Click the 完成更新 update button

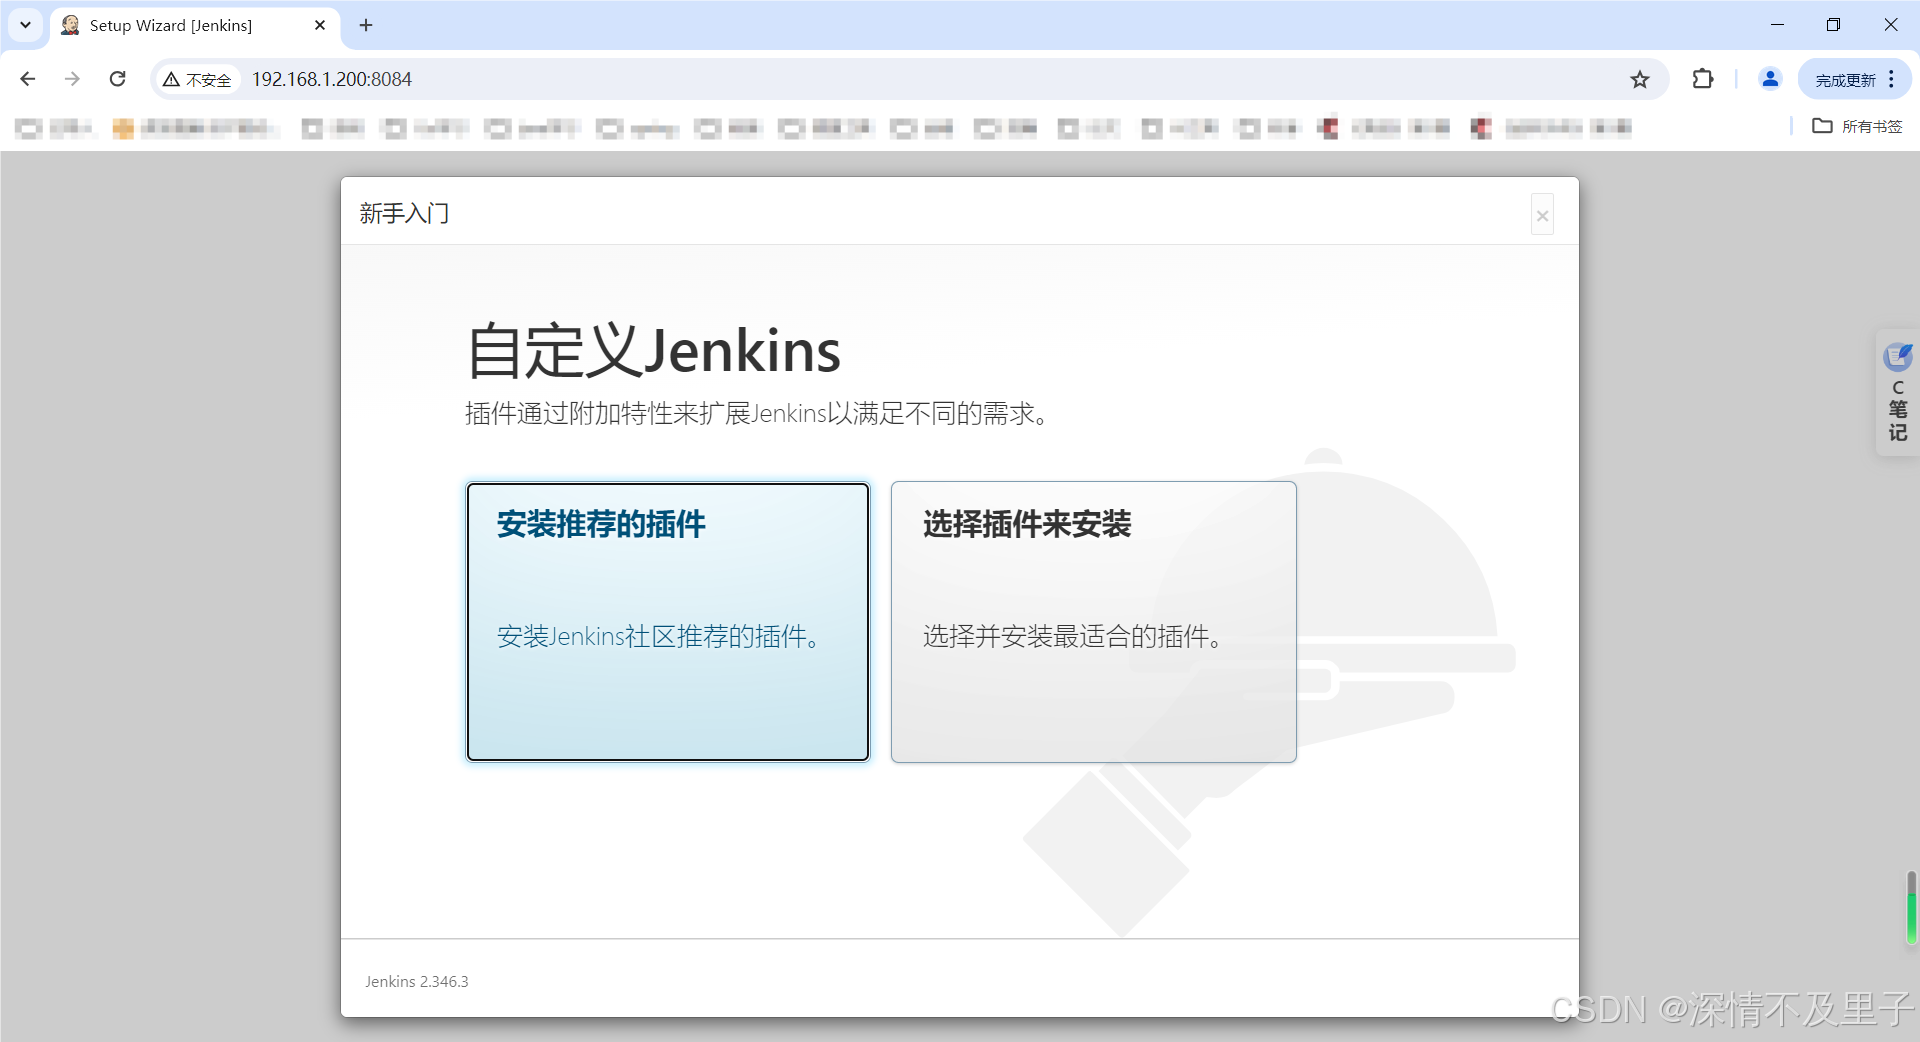coord(1846,80)
